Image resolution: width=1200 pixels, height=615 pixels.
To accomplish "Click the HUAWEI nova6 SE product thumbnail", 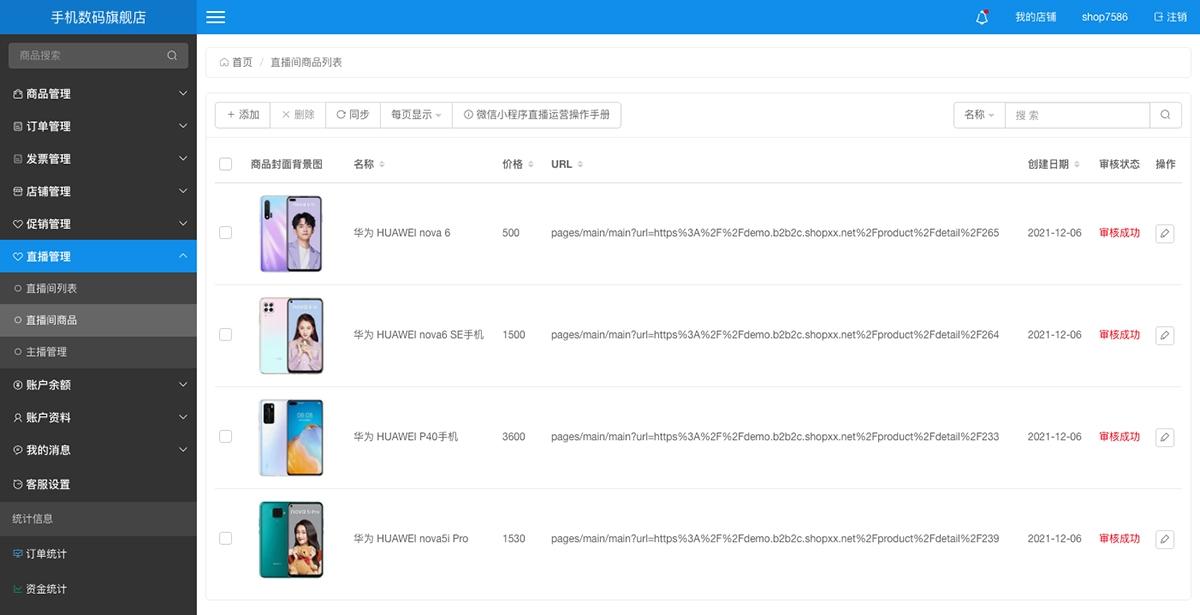I will [x=291, y=335].
